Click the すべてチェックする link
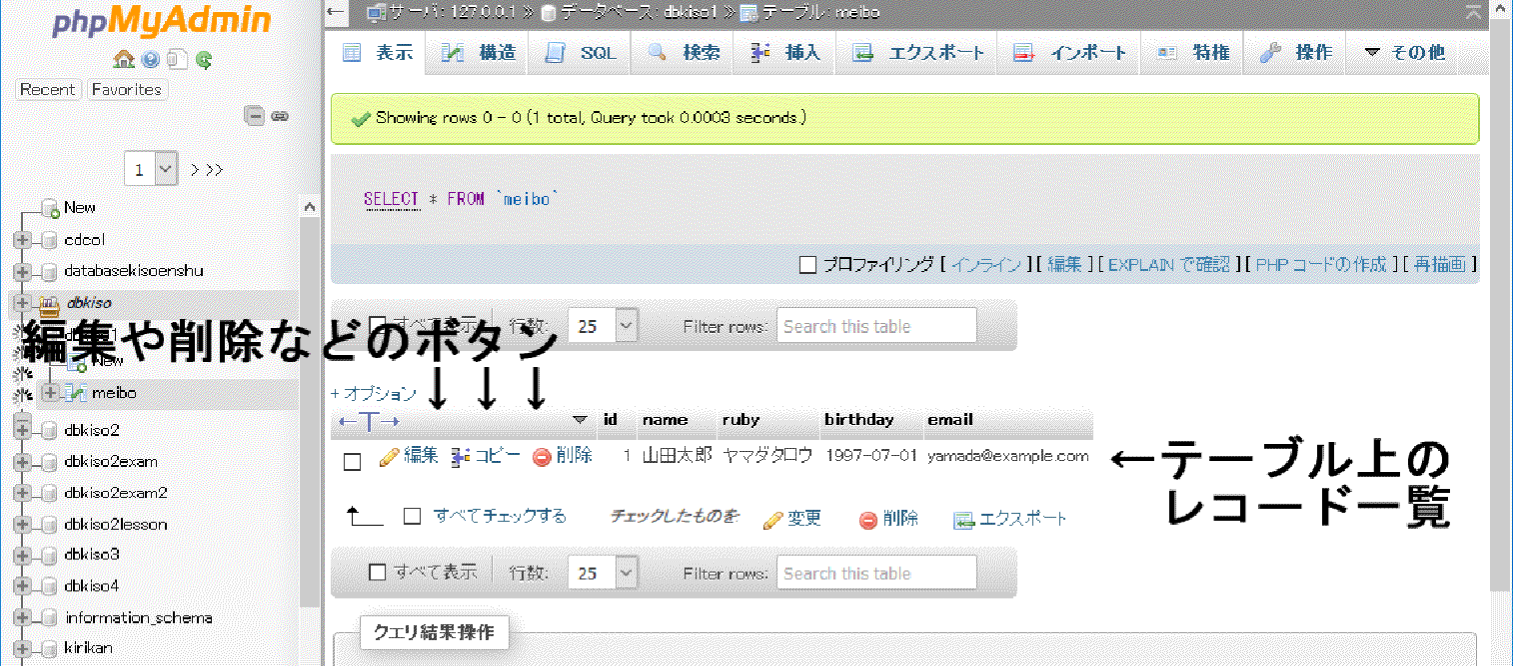The height and width of the screenshot is (667, 1514). coord(500,516)
